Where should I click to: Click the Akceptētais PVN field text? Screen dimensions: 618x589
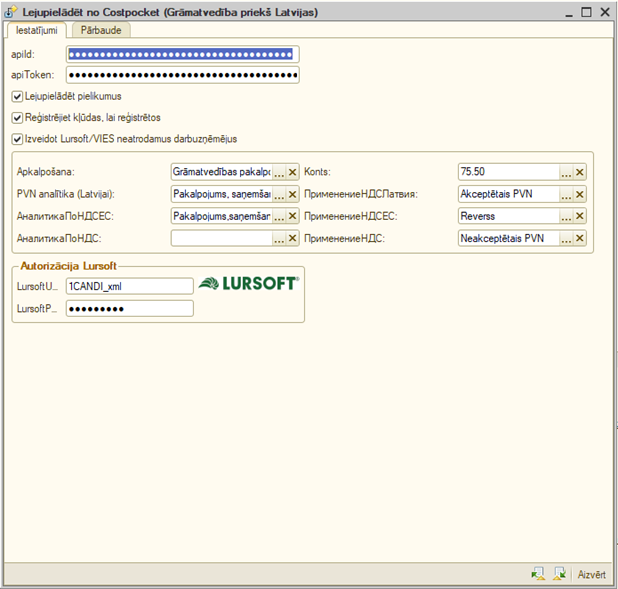[496, 194]
